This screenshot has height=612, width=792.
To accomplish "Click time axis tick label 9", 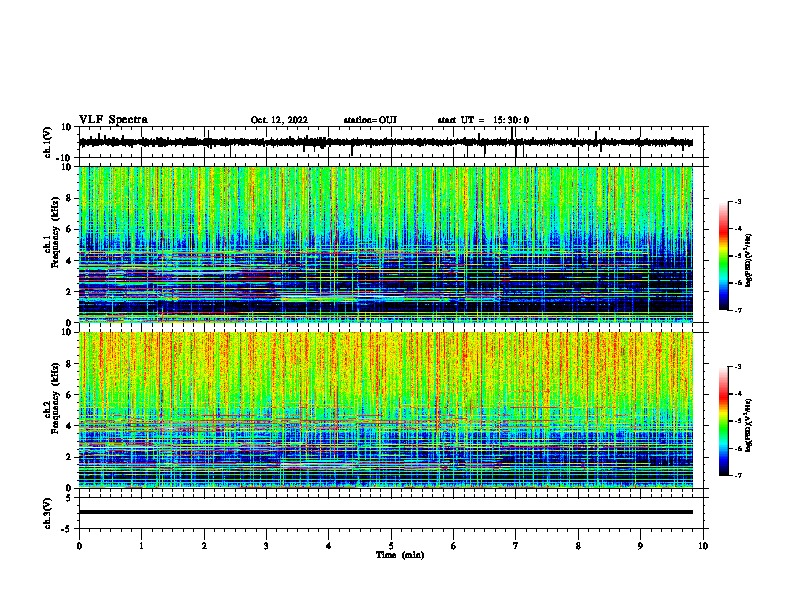I will (640, 546).
